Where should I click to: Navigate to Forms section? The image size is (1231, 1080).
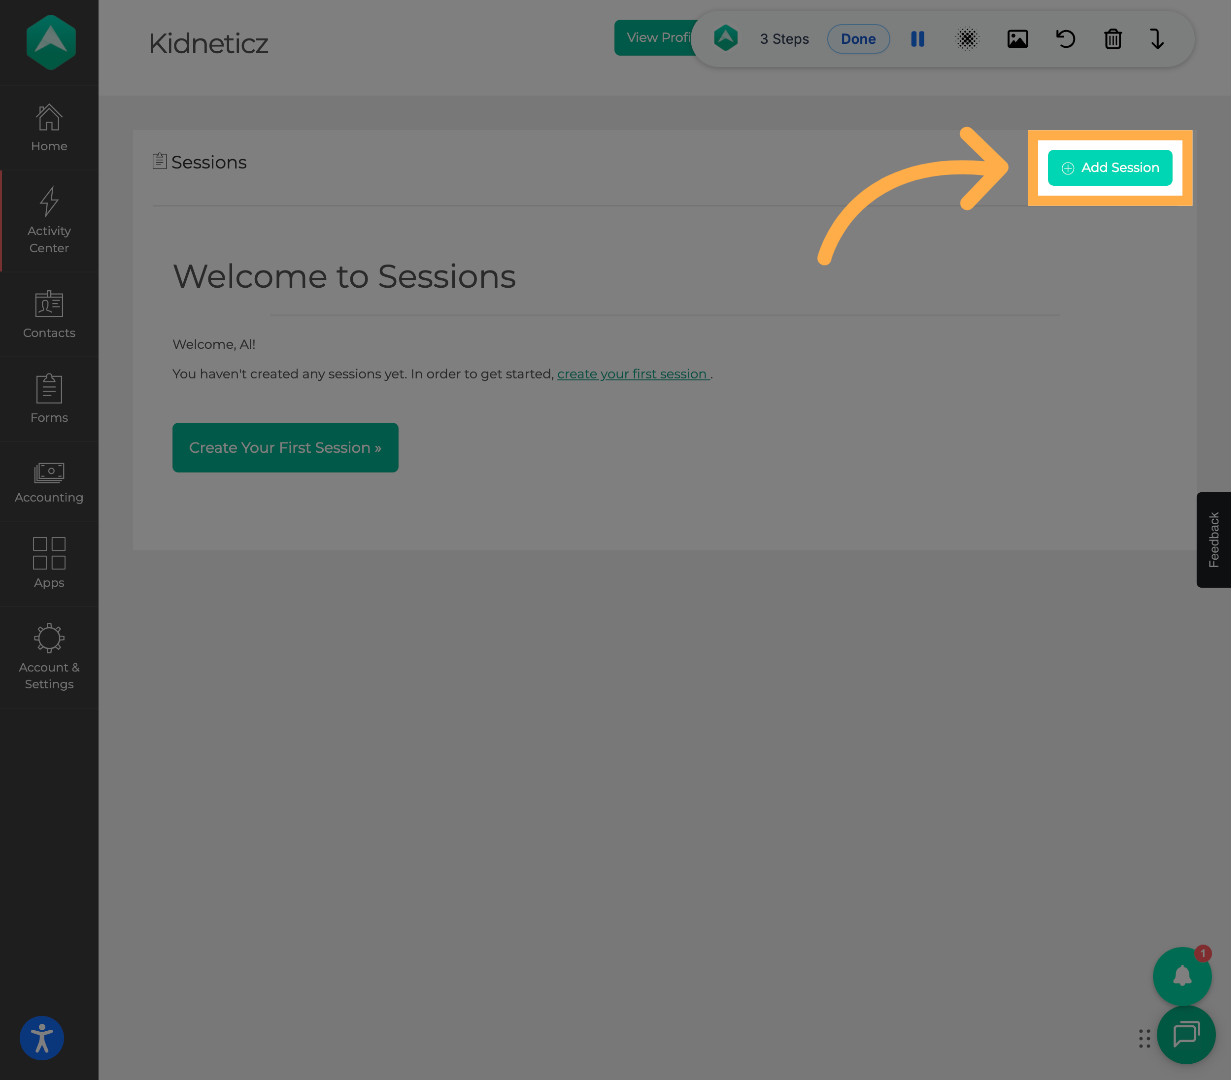click(49, 398)
